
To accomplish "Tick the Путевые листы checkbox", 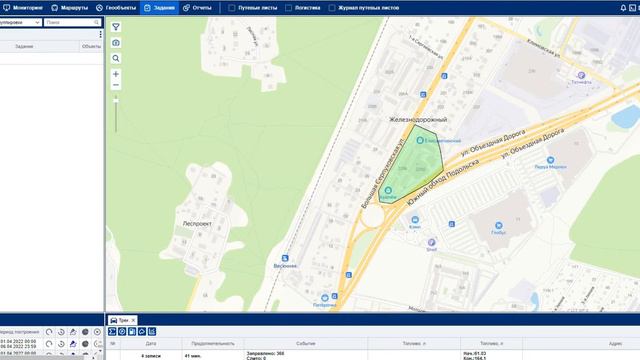I will 232,8.
